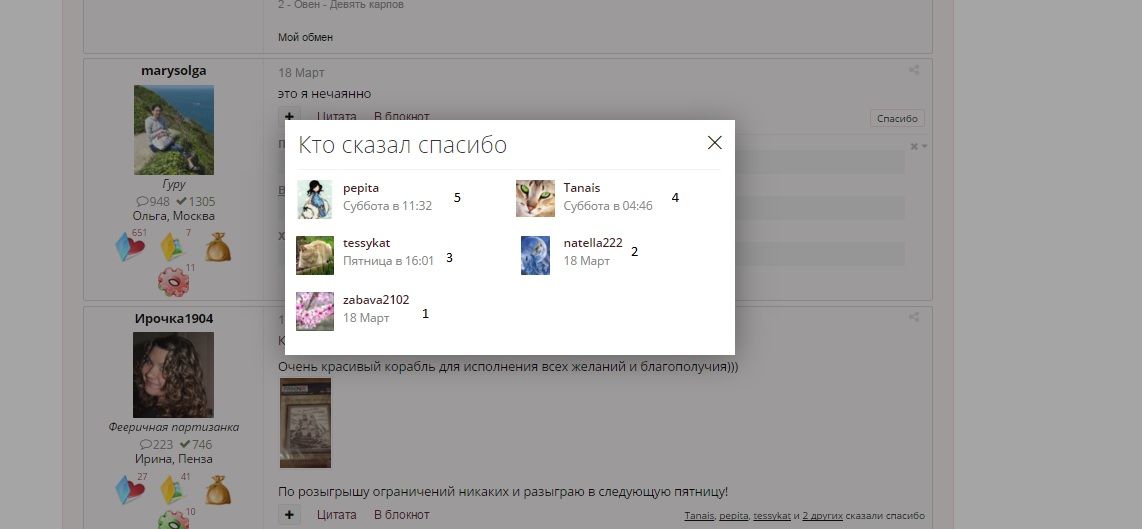The width and height of the screenshot is (1142, 529).
Task: Click the Ирочка1904 username heading
Action: point(173,318)
